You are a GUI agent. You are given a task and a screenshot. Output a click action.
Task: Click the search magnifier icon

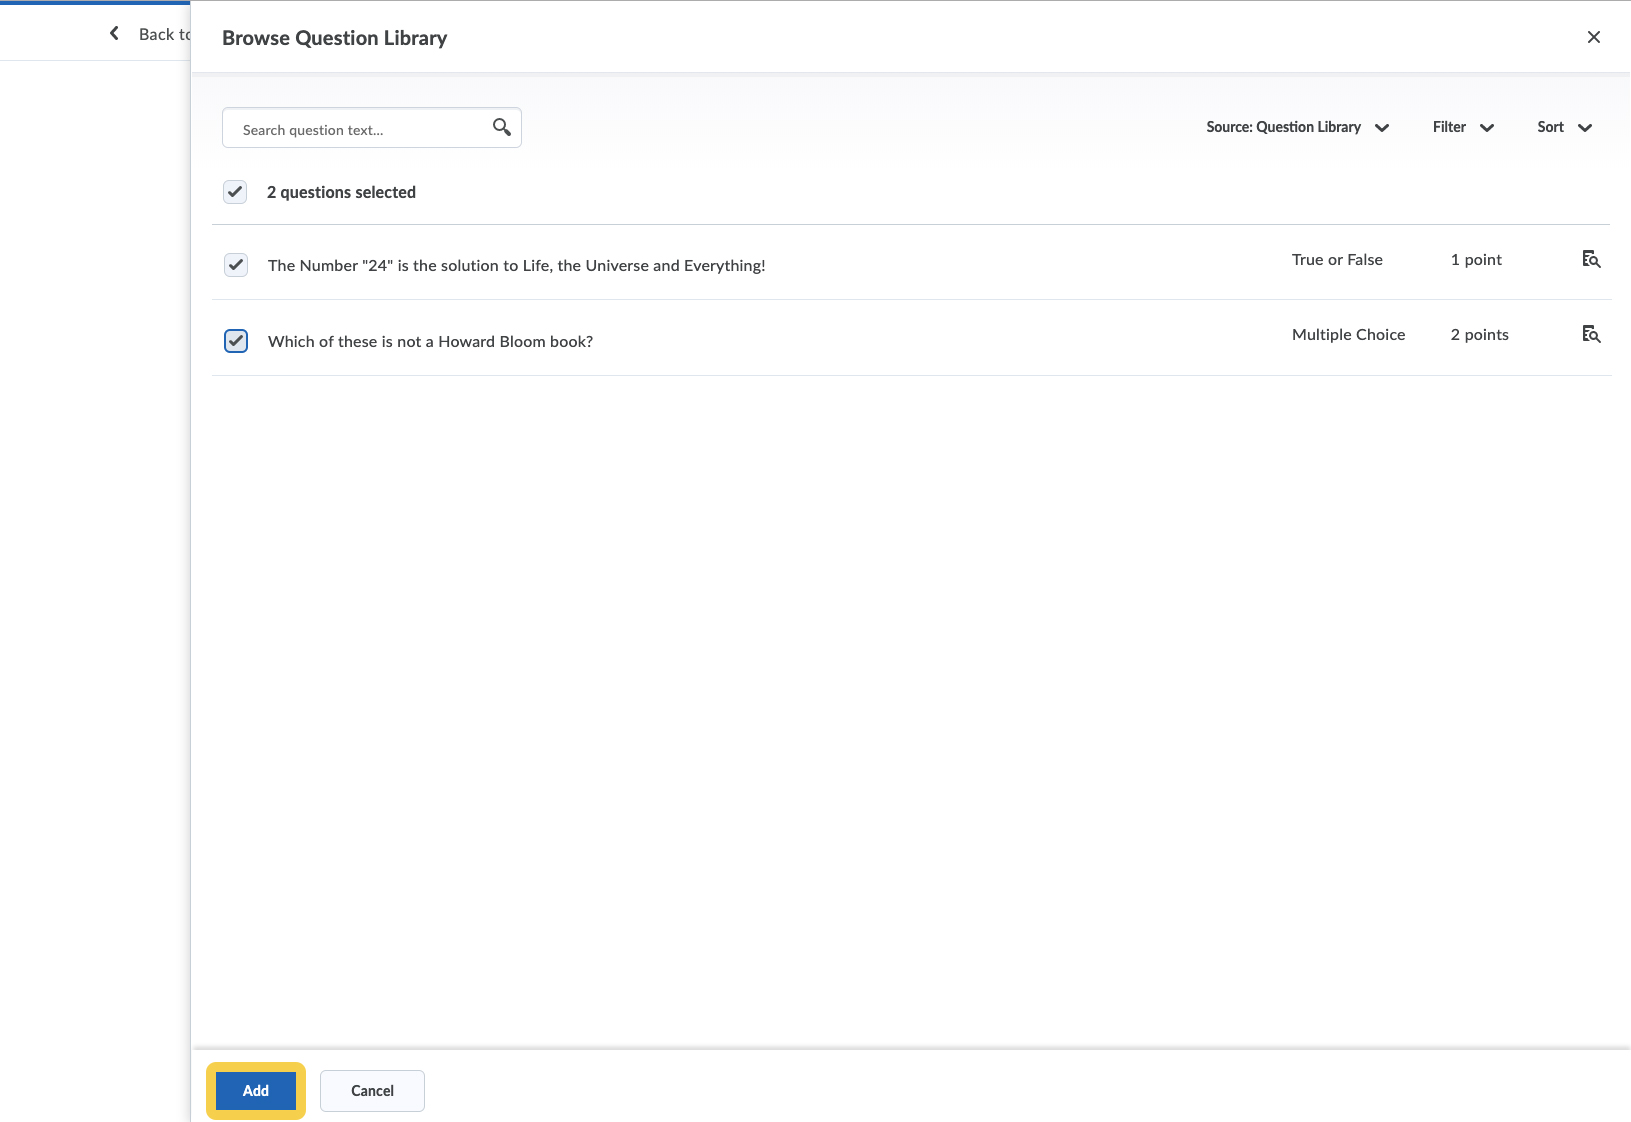click(502, 127)
